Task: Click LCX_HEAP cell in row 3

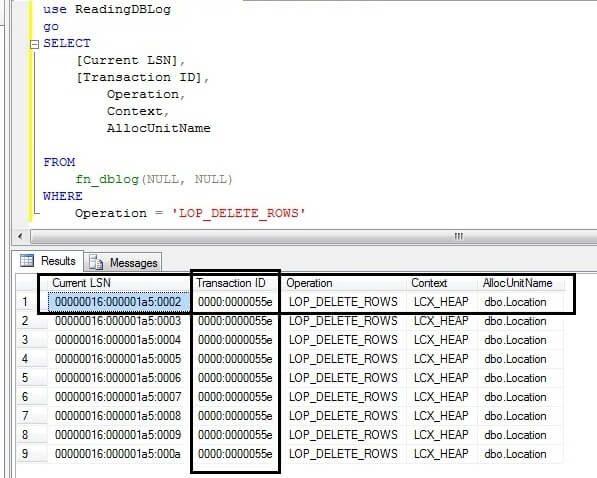Action: (x=442, y=340)
